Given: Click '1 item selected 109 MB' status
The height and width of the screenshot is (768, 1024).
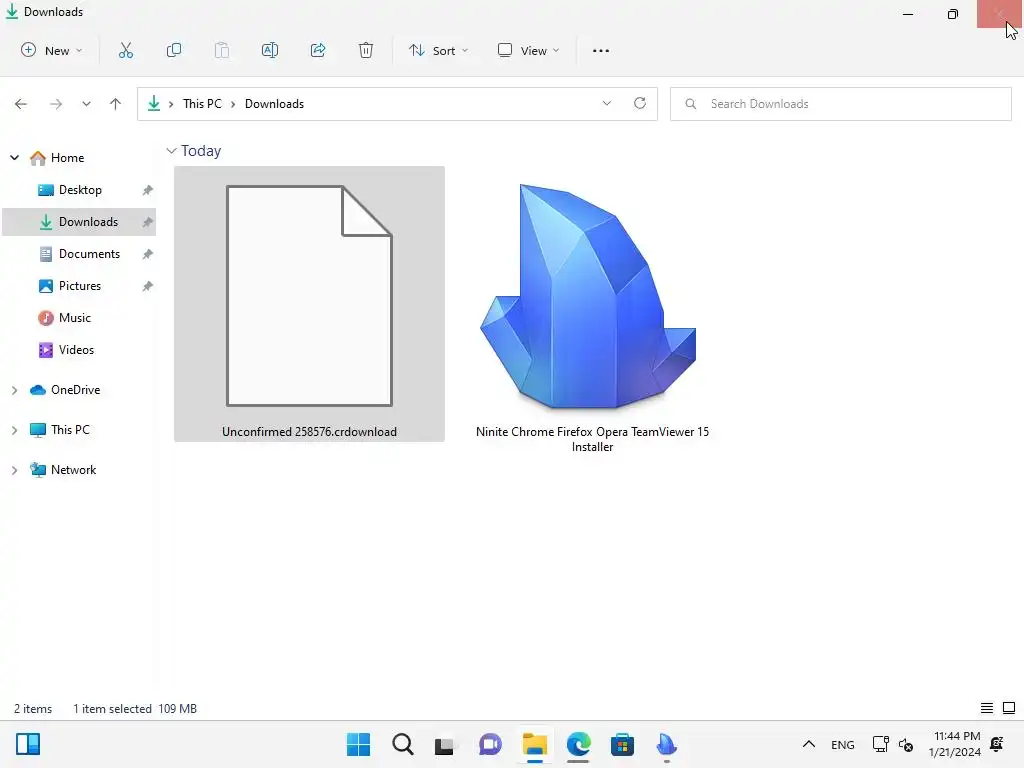Looking at the screenshot, I should pos(135,709).
